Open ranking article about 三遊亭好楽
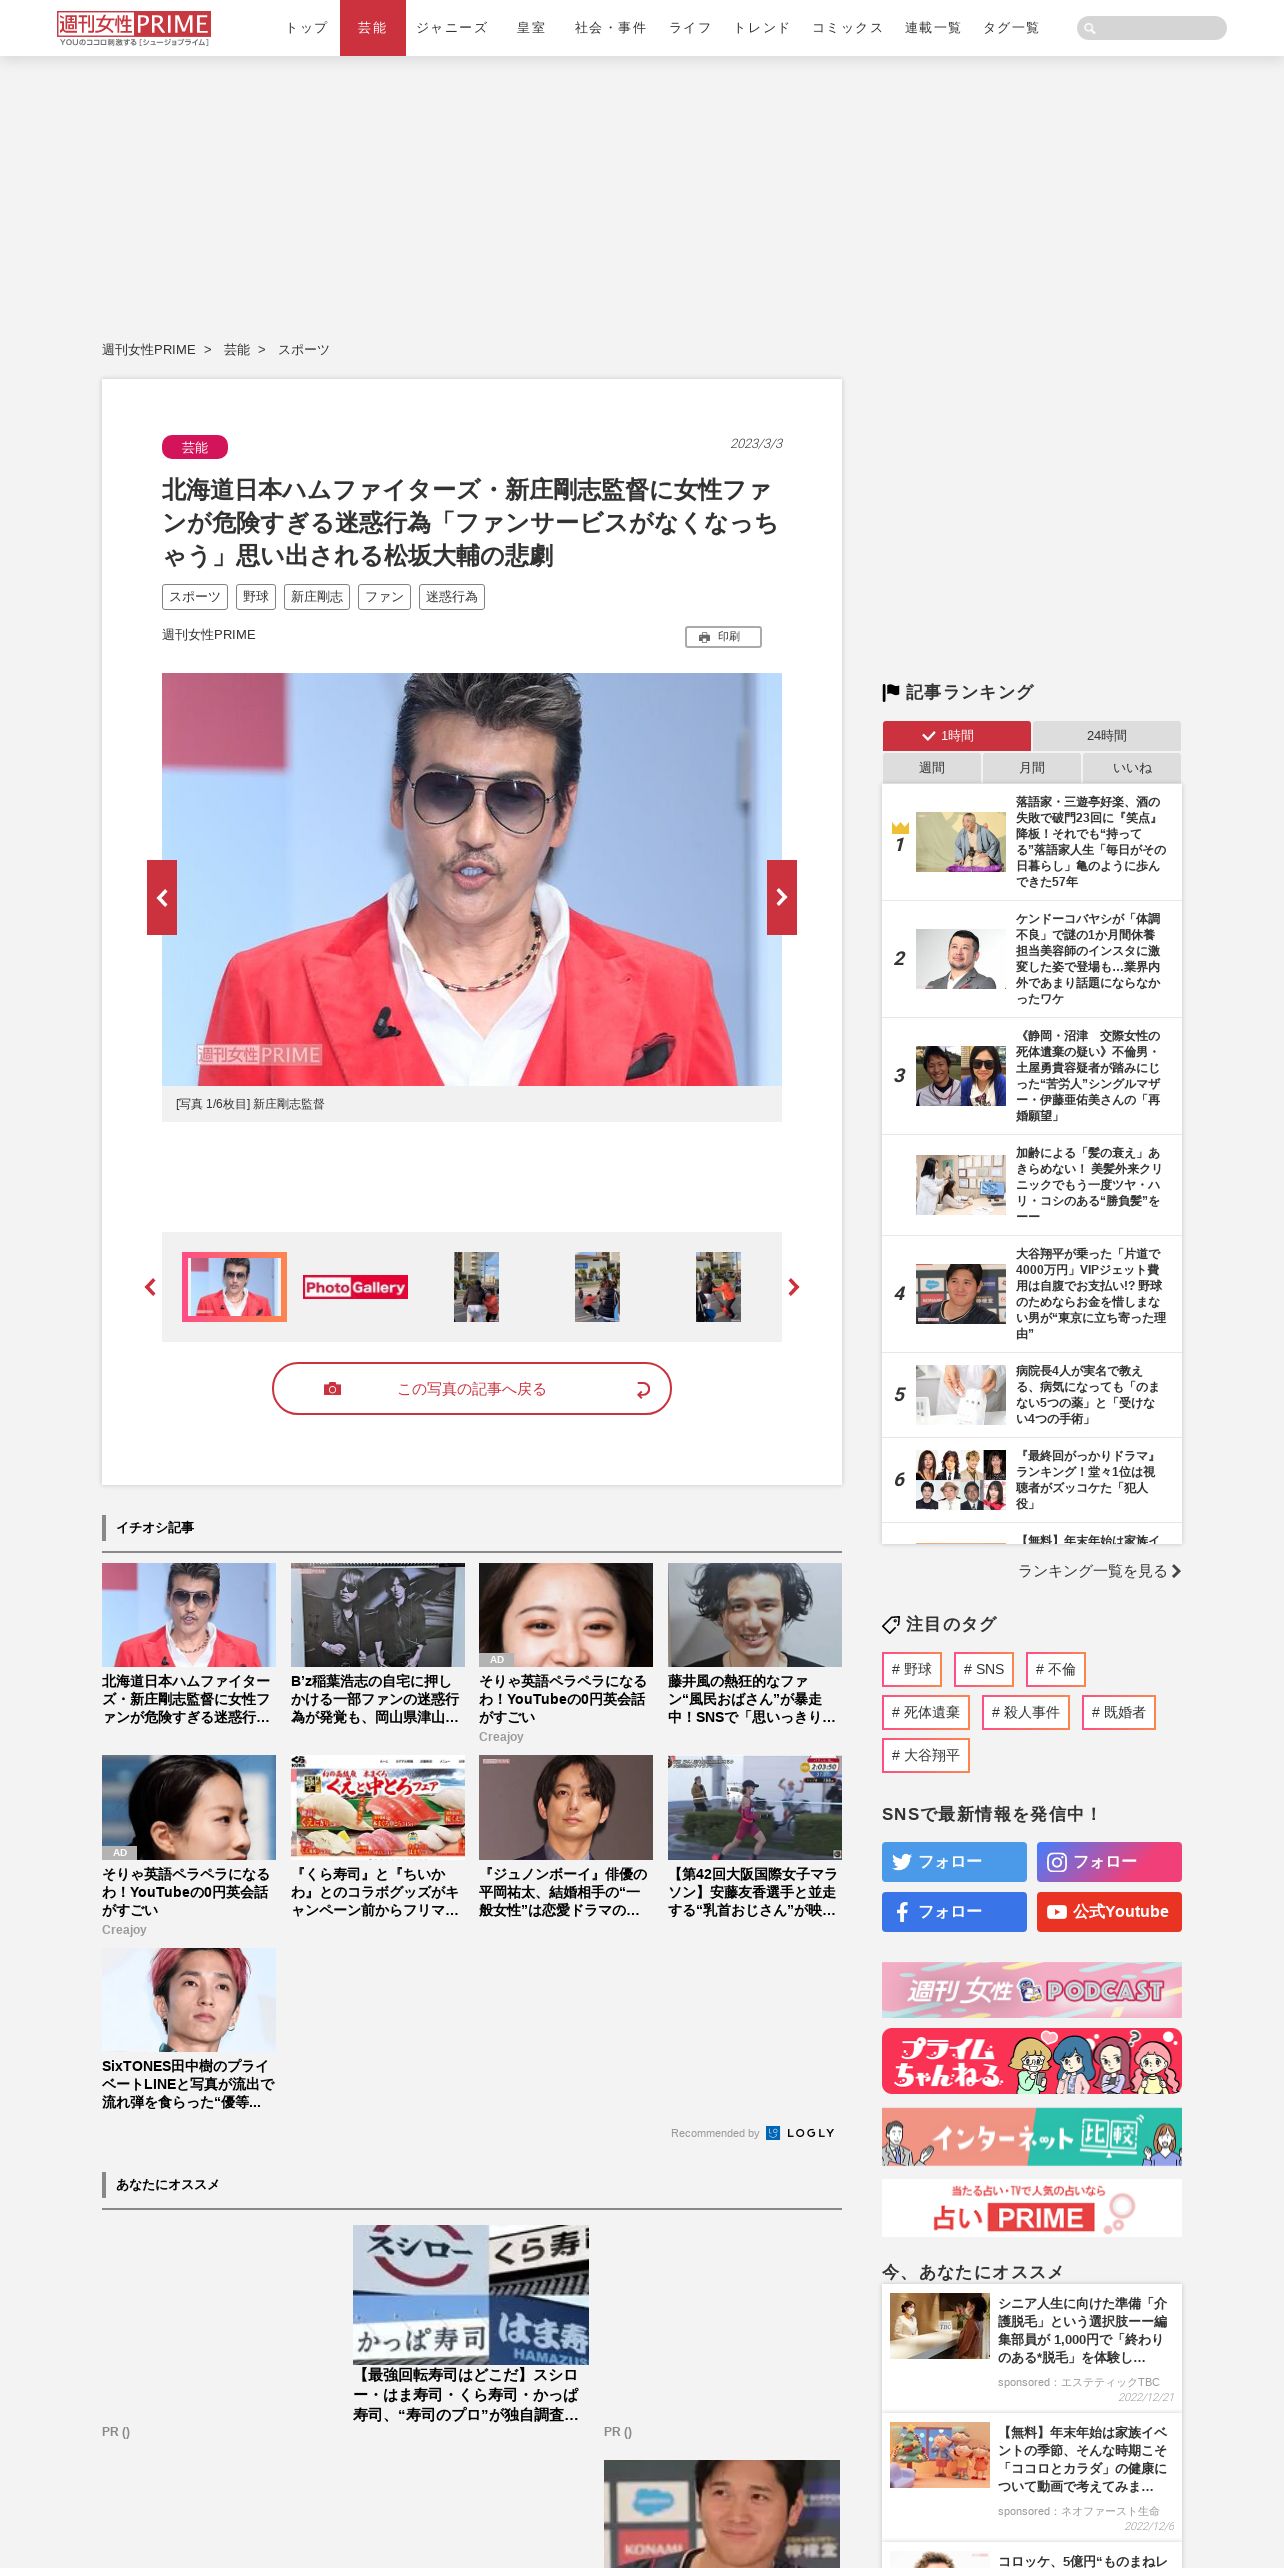1284x2568 pixels. pyautogui.click(x=1032, y=842)
